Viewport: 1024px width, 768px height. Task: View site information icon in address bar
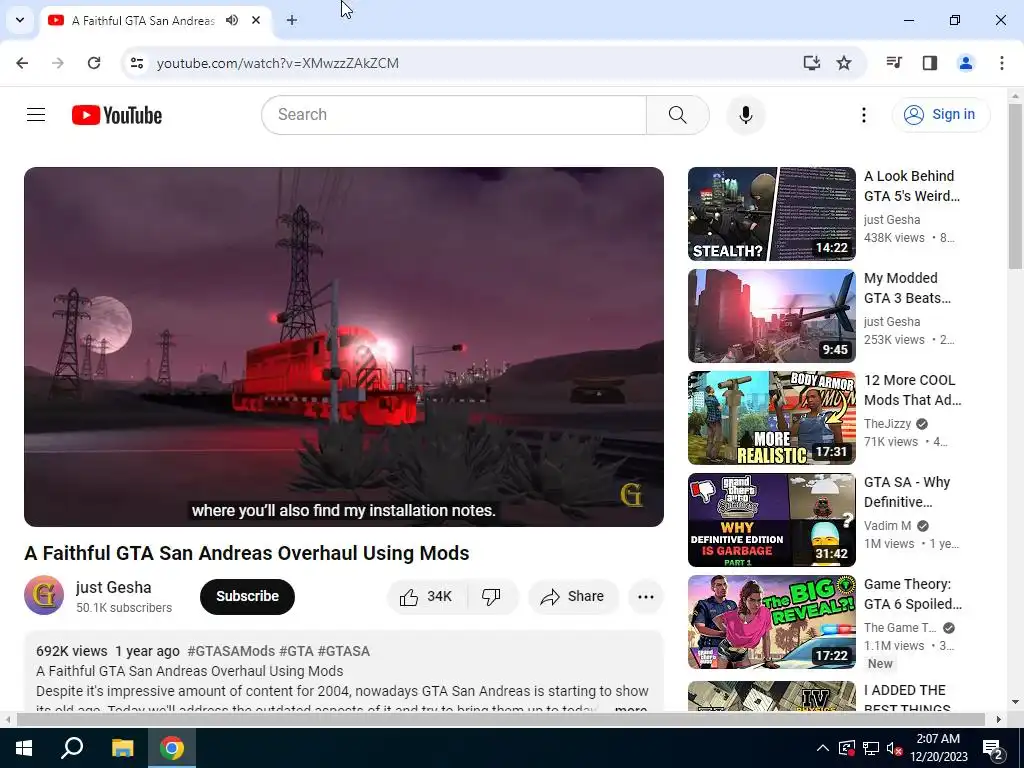tap(136, 63)
